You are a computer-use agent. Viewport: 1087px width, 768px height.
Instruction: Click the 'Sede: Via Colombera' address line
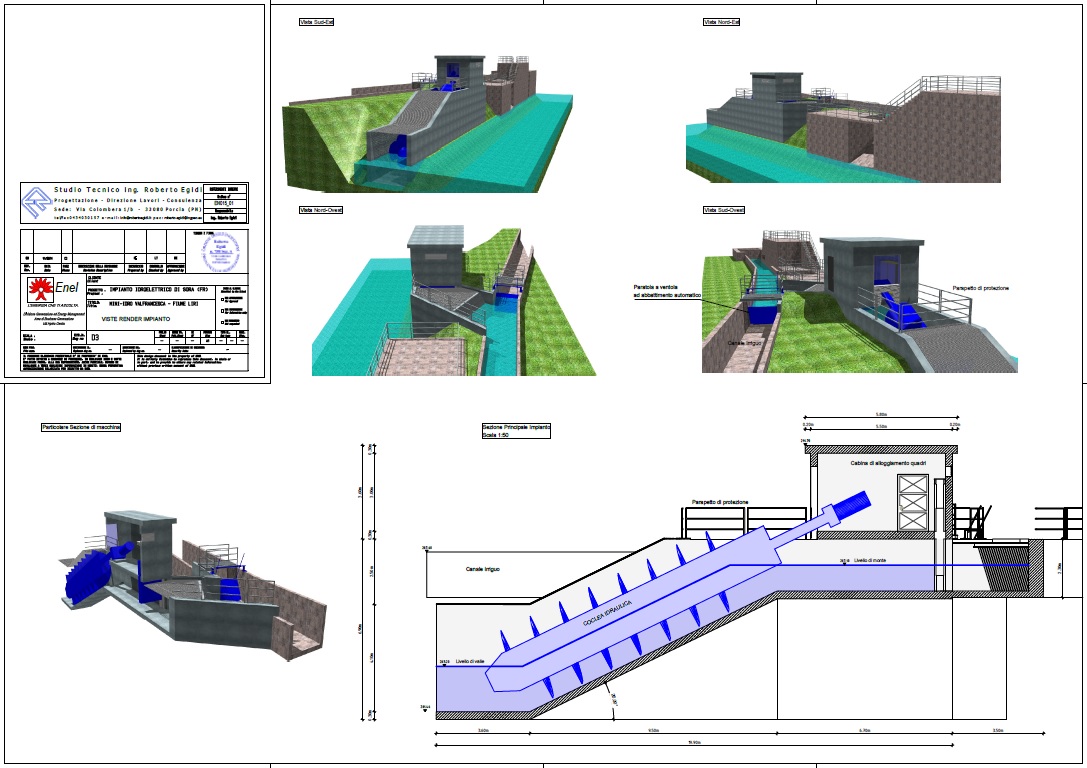128,209
